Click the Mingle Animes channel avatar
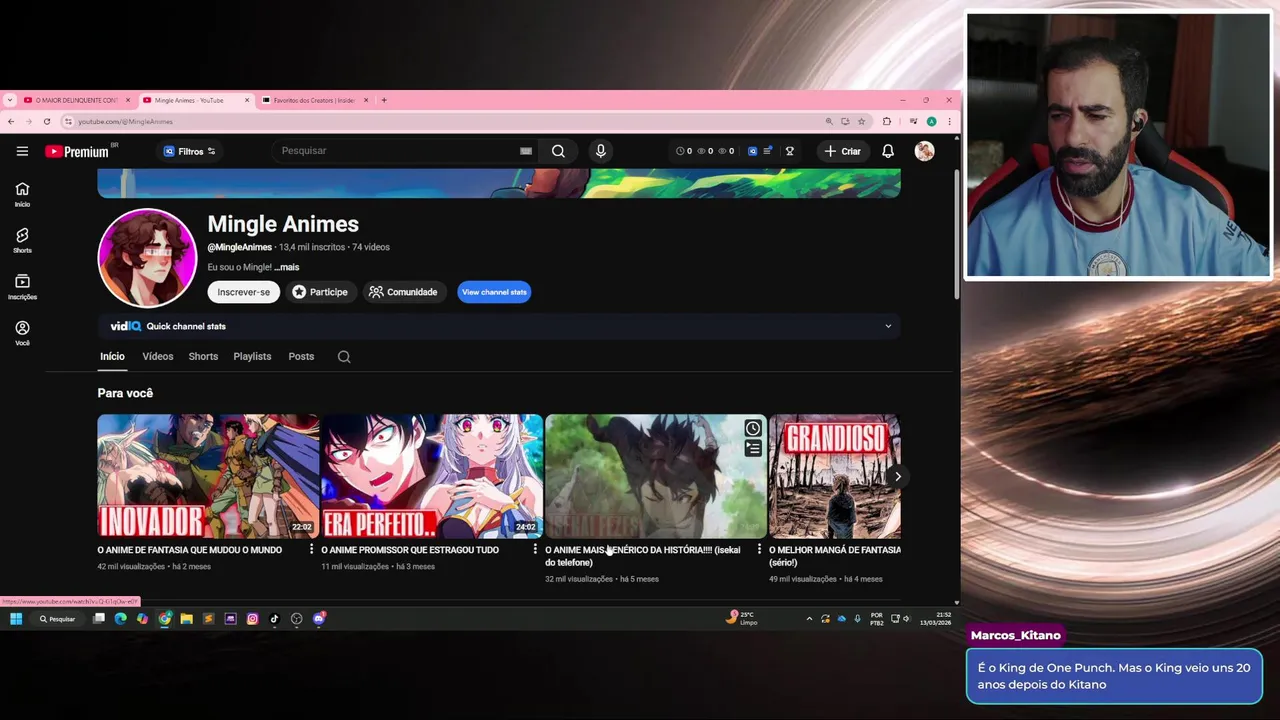 tap(147, 258)
